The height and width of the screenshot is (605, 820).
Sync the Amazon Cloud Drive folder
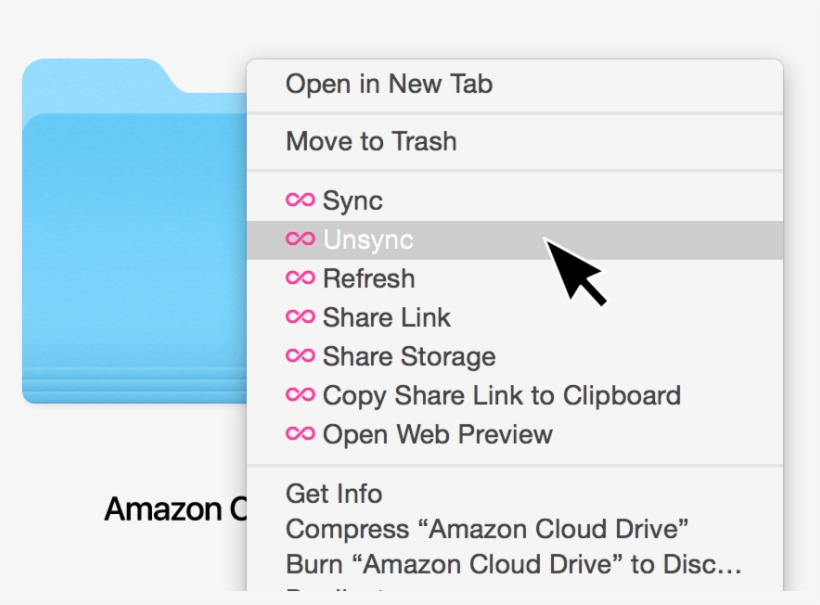[352, 200]
